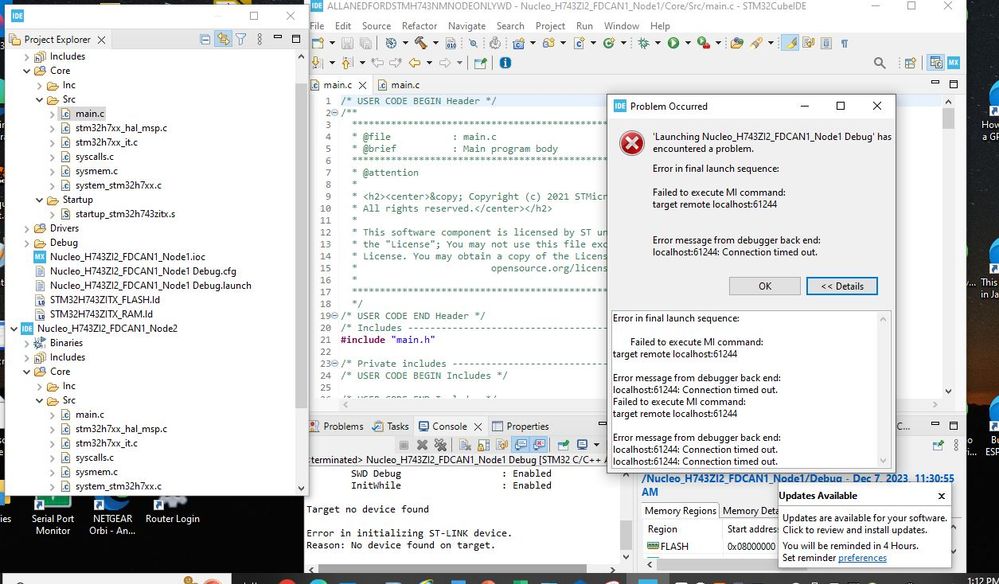Click the << Details button

tap(842, 286)
